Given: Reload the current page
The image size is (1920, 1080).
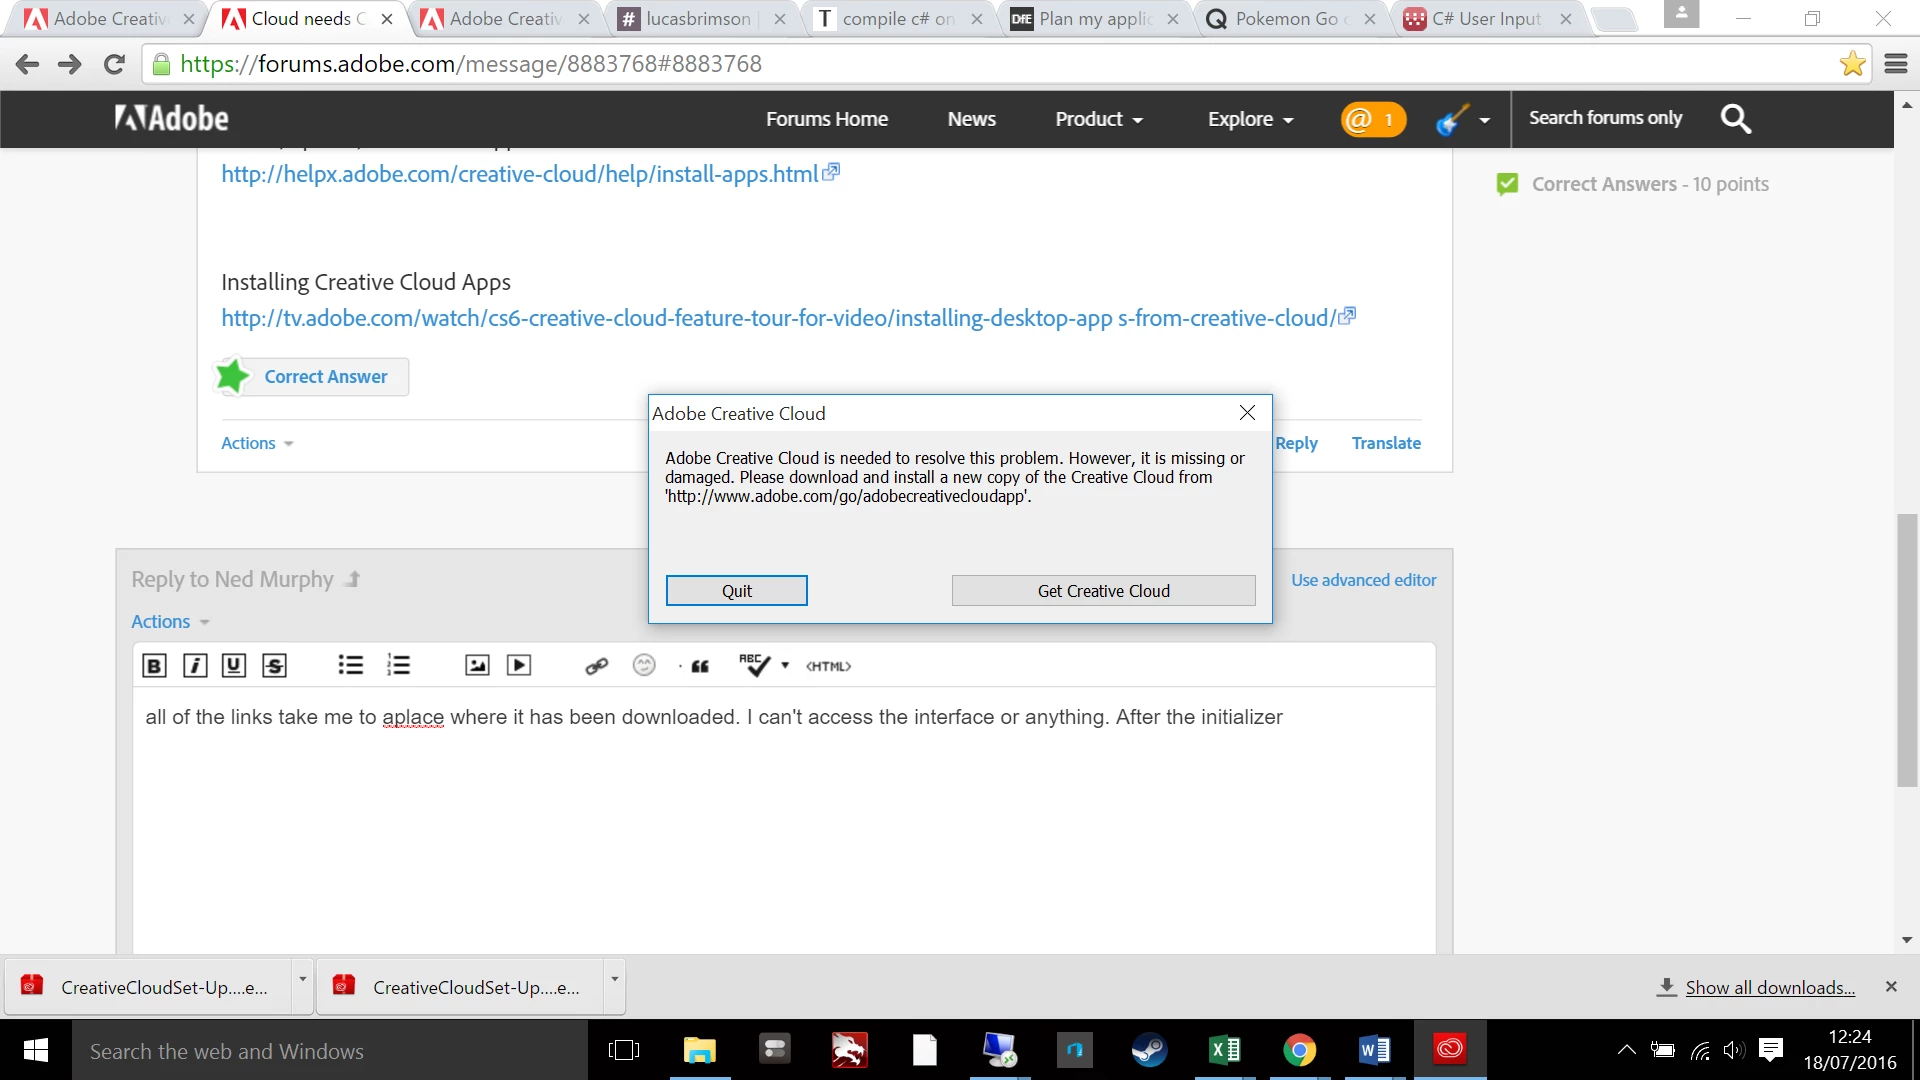Looking at the screenshot, I should click(114, 64).
